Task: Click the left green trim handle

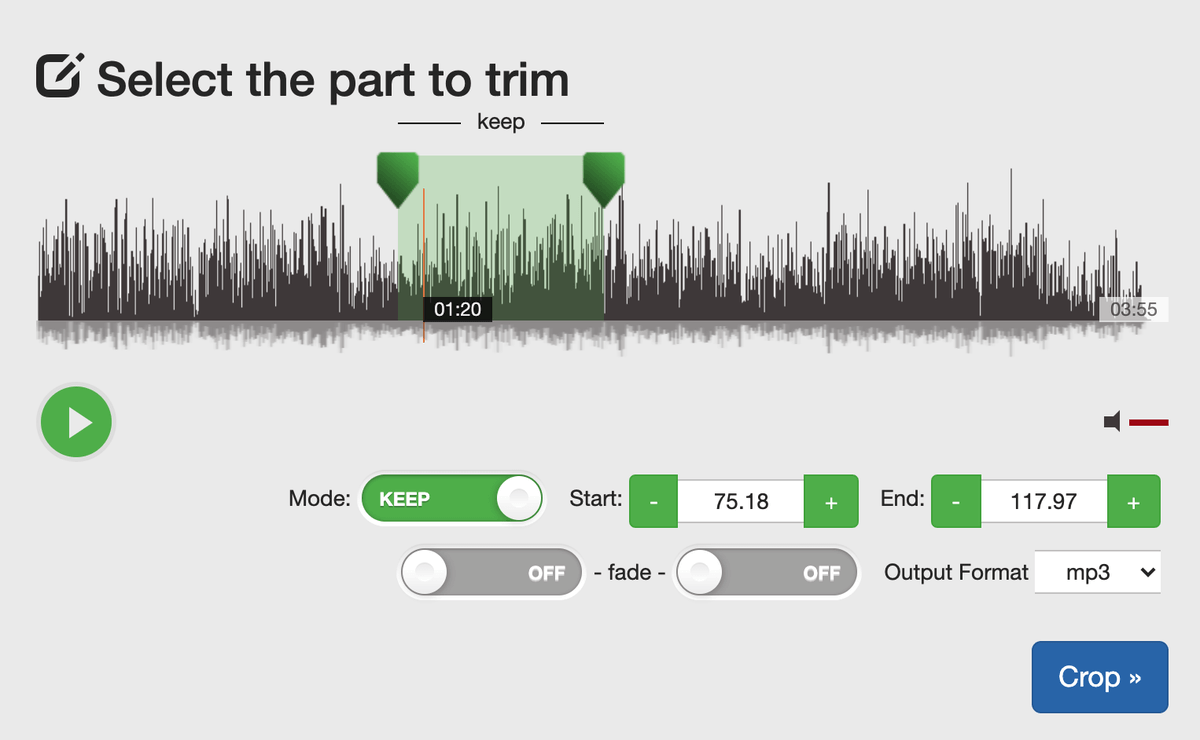Action: click(397, 179)
